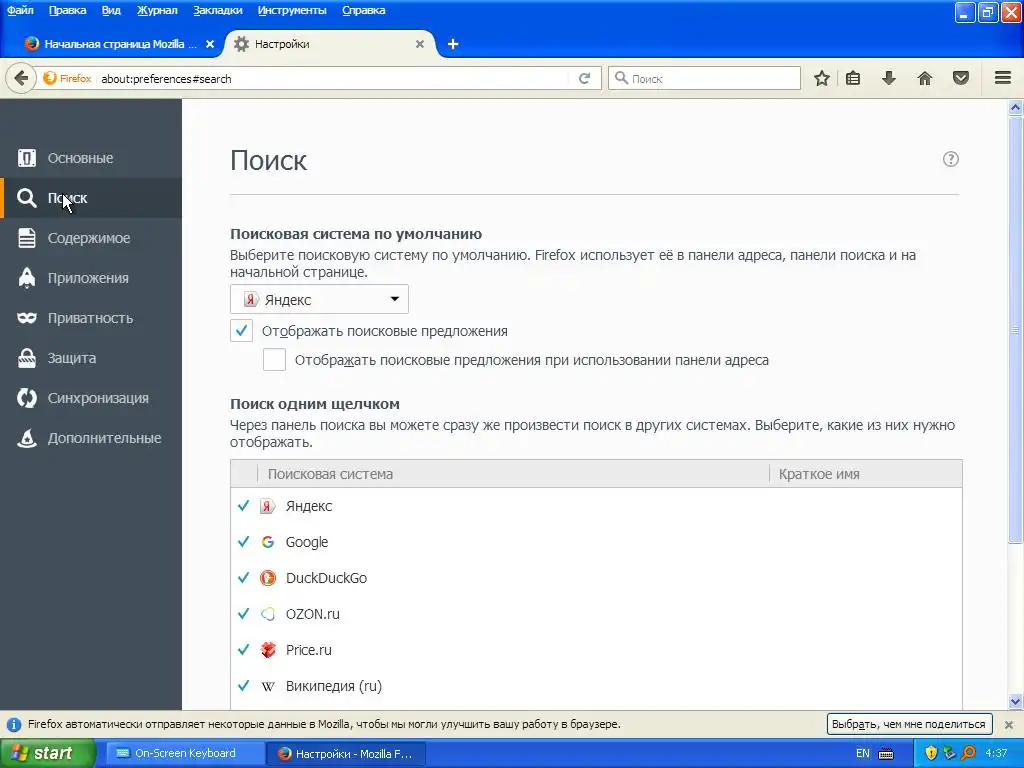
Task: Click scrollbar up arrow
Action: 1016,108
